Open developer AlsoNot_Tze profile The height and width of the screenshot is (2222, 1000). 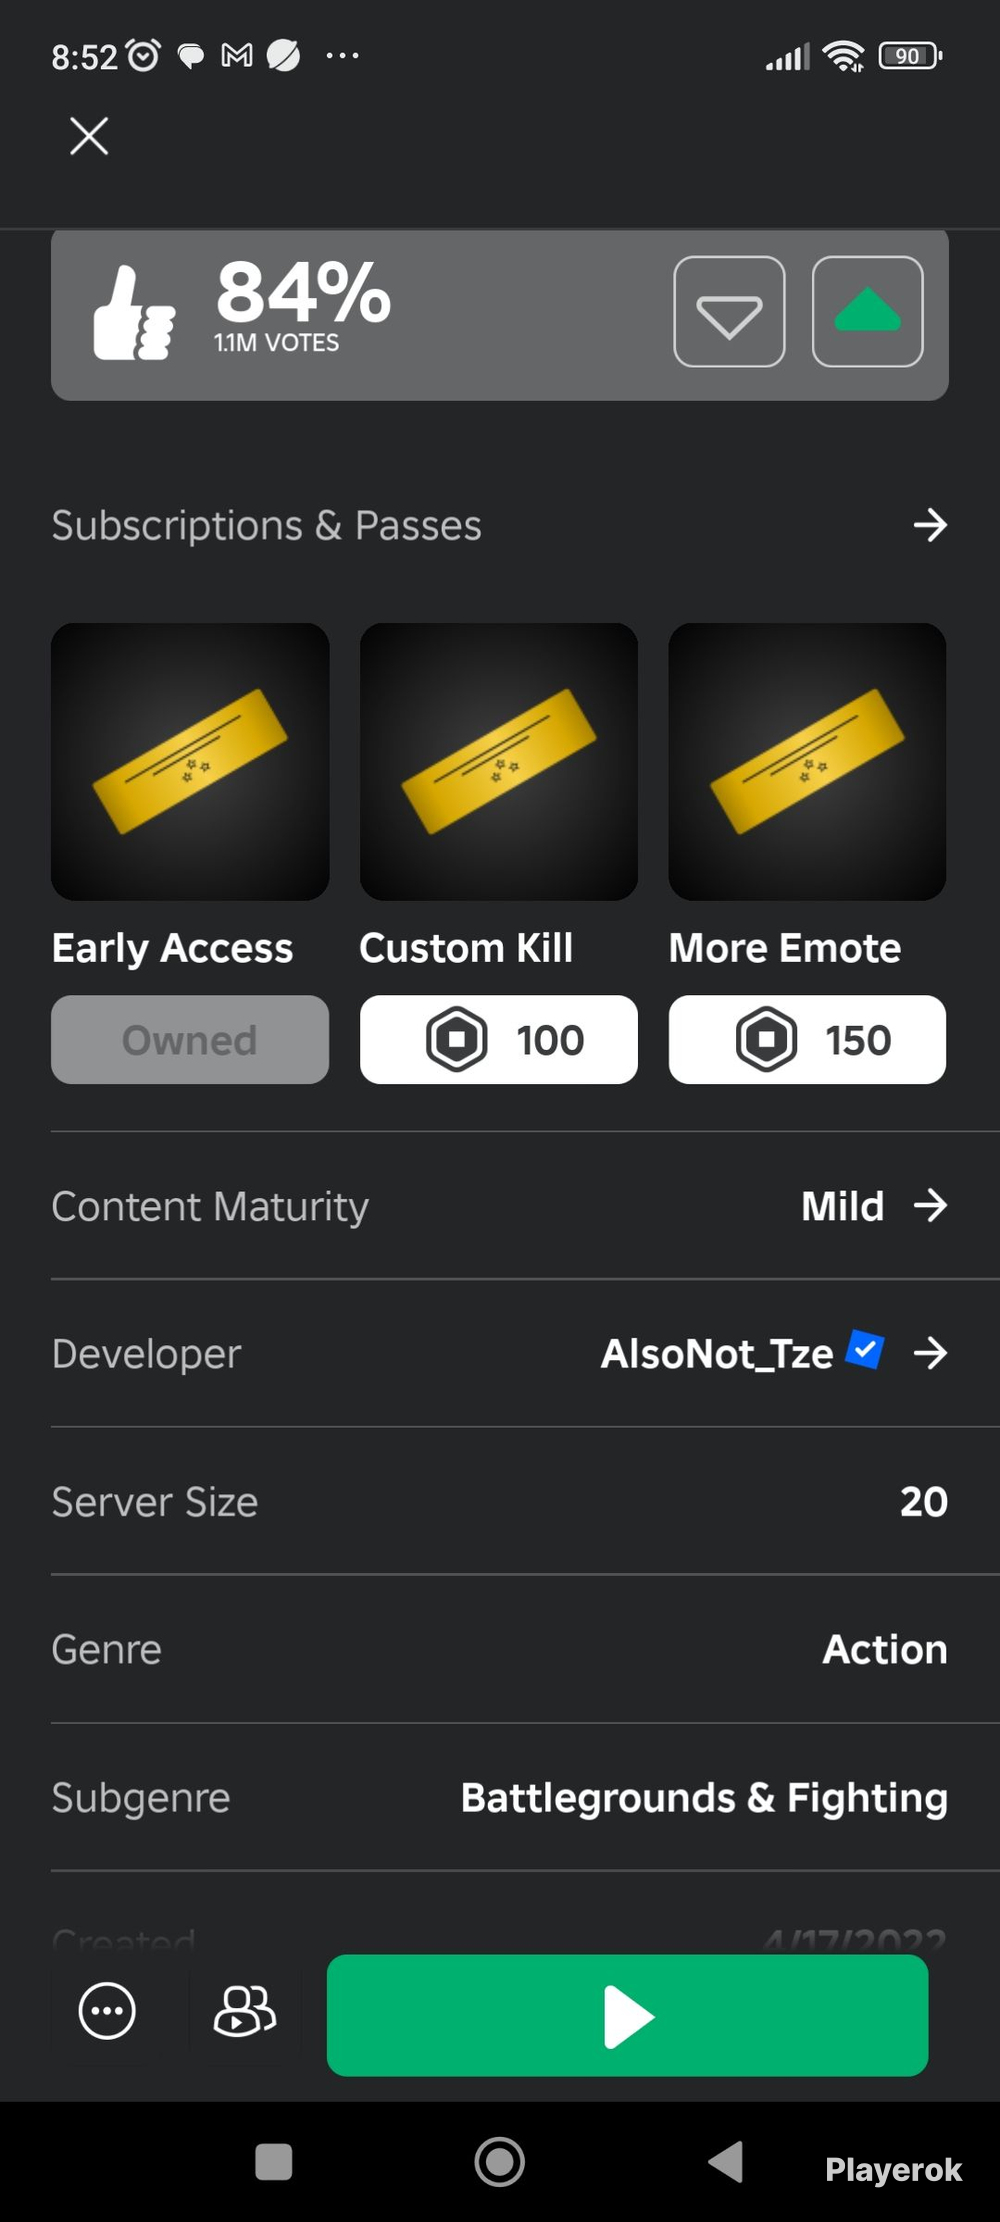(717, 1354)
